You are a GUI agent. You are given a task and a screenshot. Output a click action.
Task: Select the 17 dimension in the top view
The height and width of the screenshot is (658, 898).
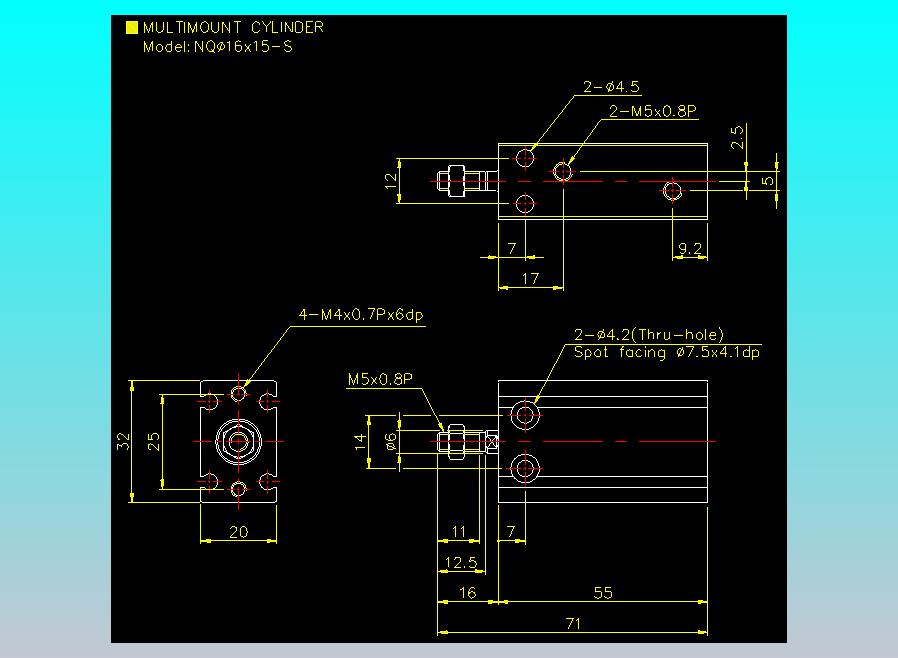click(530, 279)
